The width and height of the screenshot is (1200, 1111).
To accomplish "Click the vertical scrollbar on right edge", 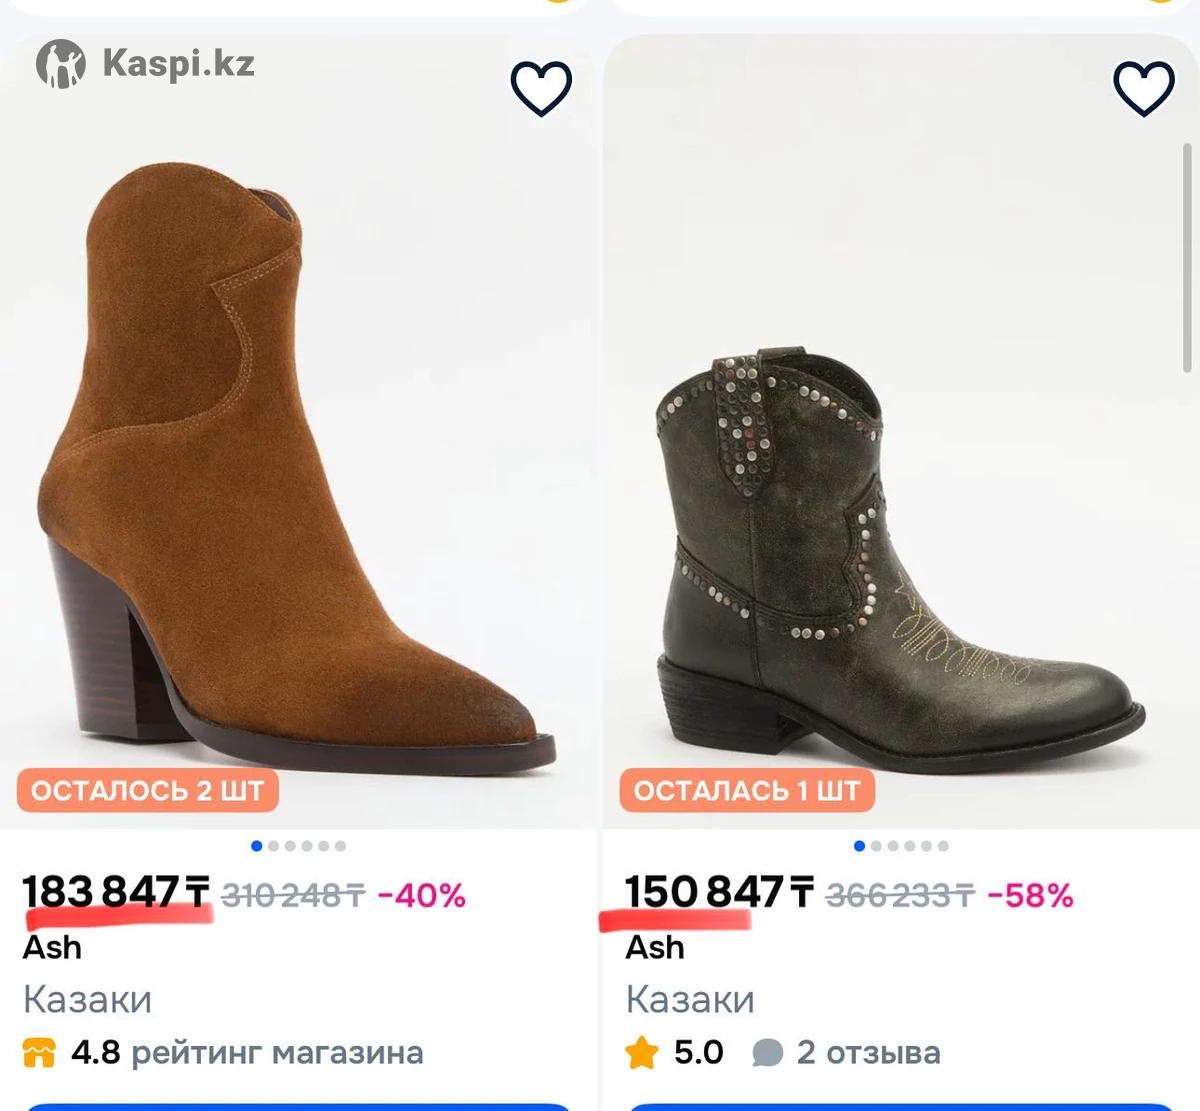I will coord(1188,255).
